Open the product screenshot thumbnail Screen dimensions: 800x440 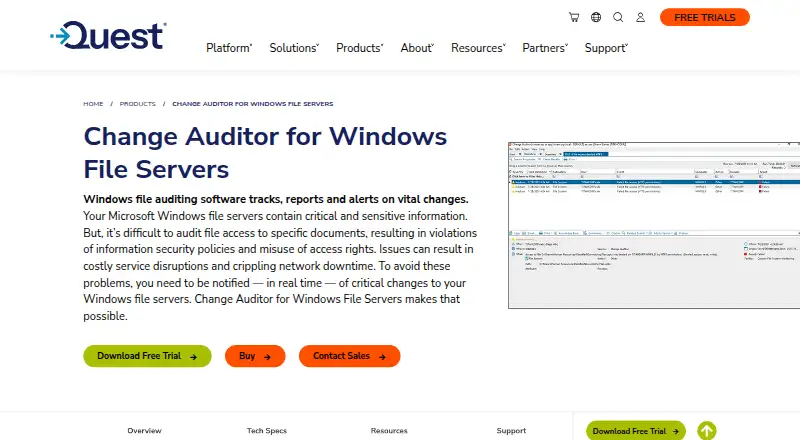pyautogui.click(x=654, y=225)
